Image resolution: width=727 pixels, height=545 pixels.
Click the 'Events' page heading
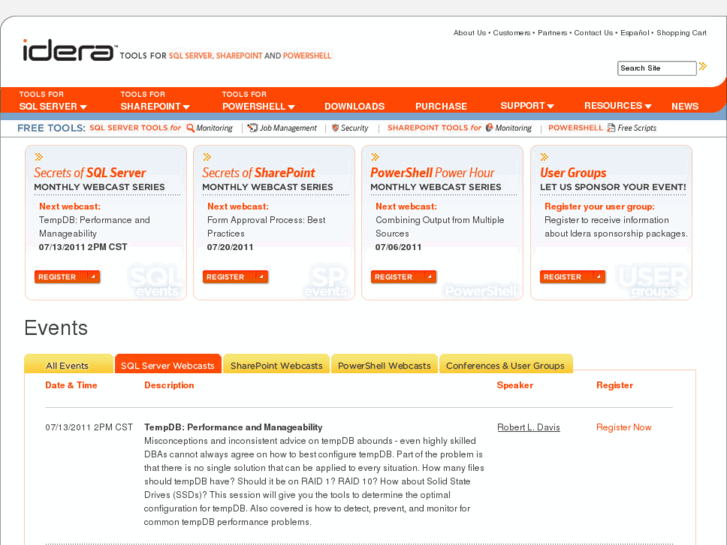(x=56, y=328)
